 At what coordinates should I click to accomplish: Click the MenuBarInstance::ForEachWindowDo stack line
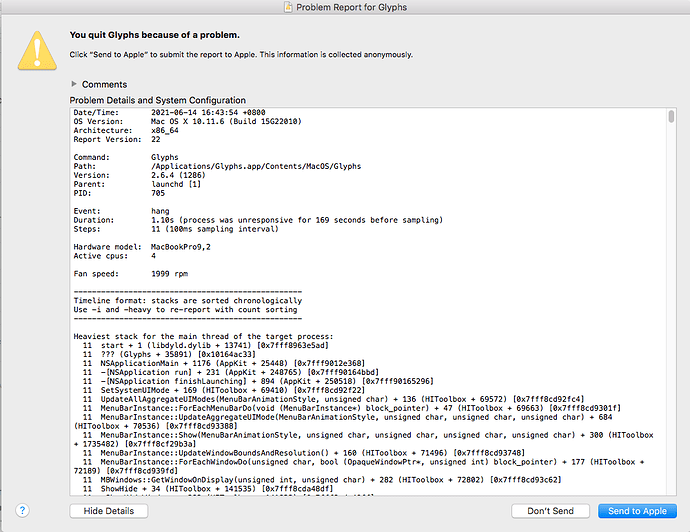click(359, 466)
